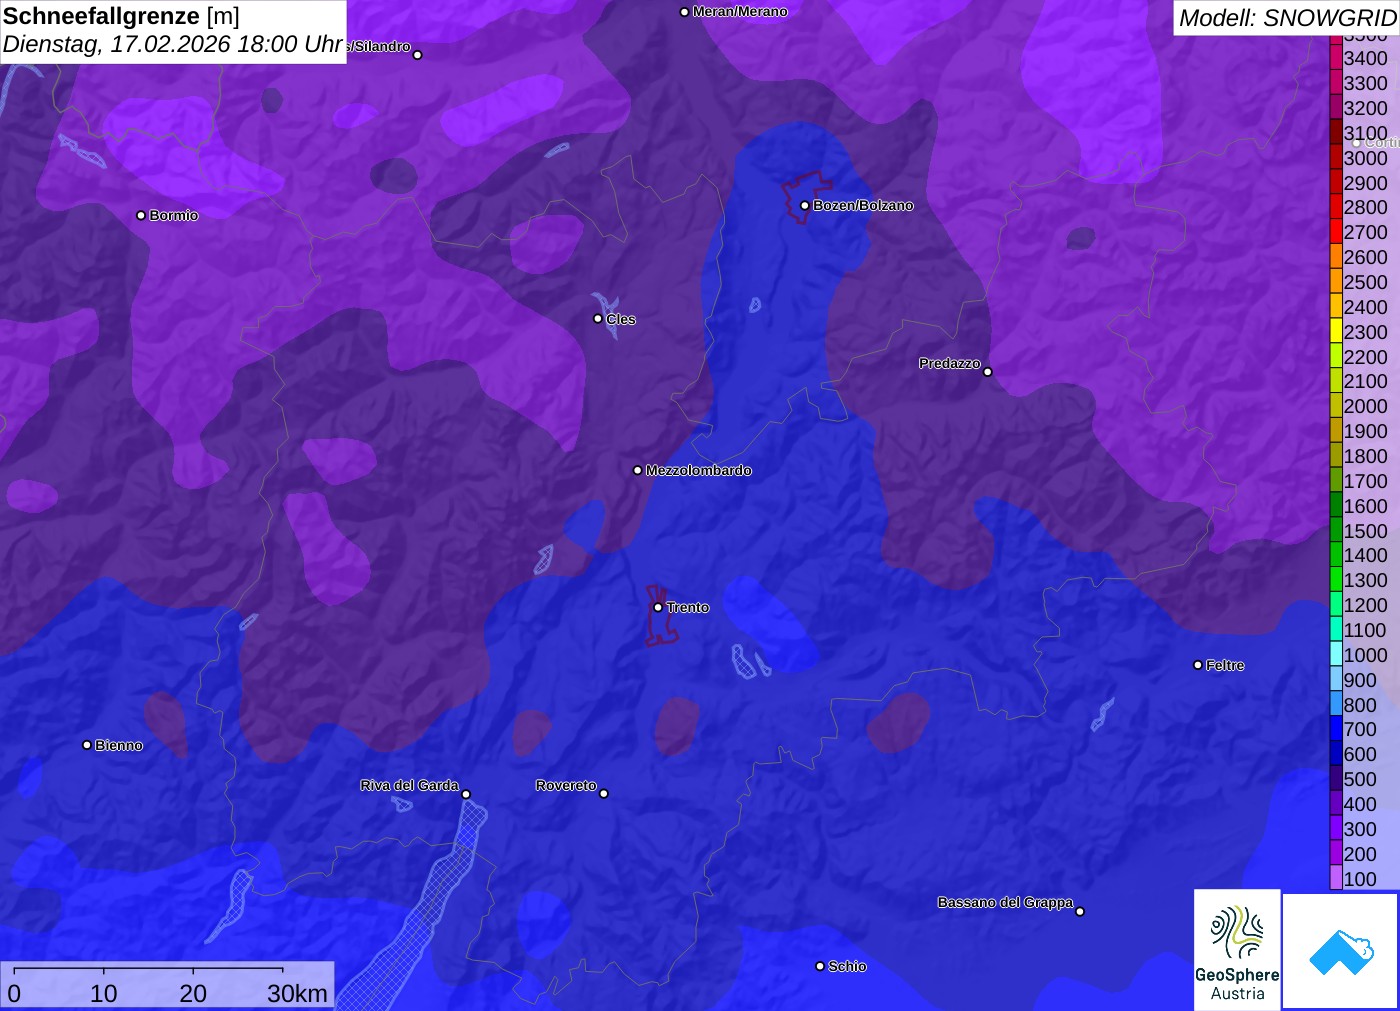Click the 'Schneefallgrenze [m]' title
The width and height of the screenshot is (1400, 1011).
click(121, 16)
